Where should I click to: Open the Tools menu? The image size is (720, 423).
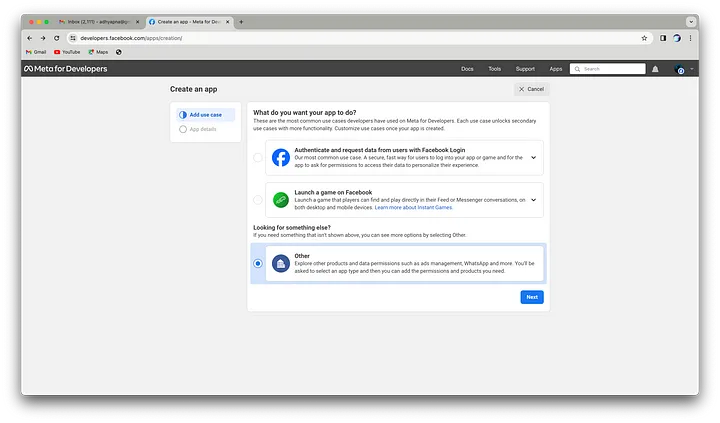pyautogui.click(x=495, y=69)
